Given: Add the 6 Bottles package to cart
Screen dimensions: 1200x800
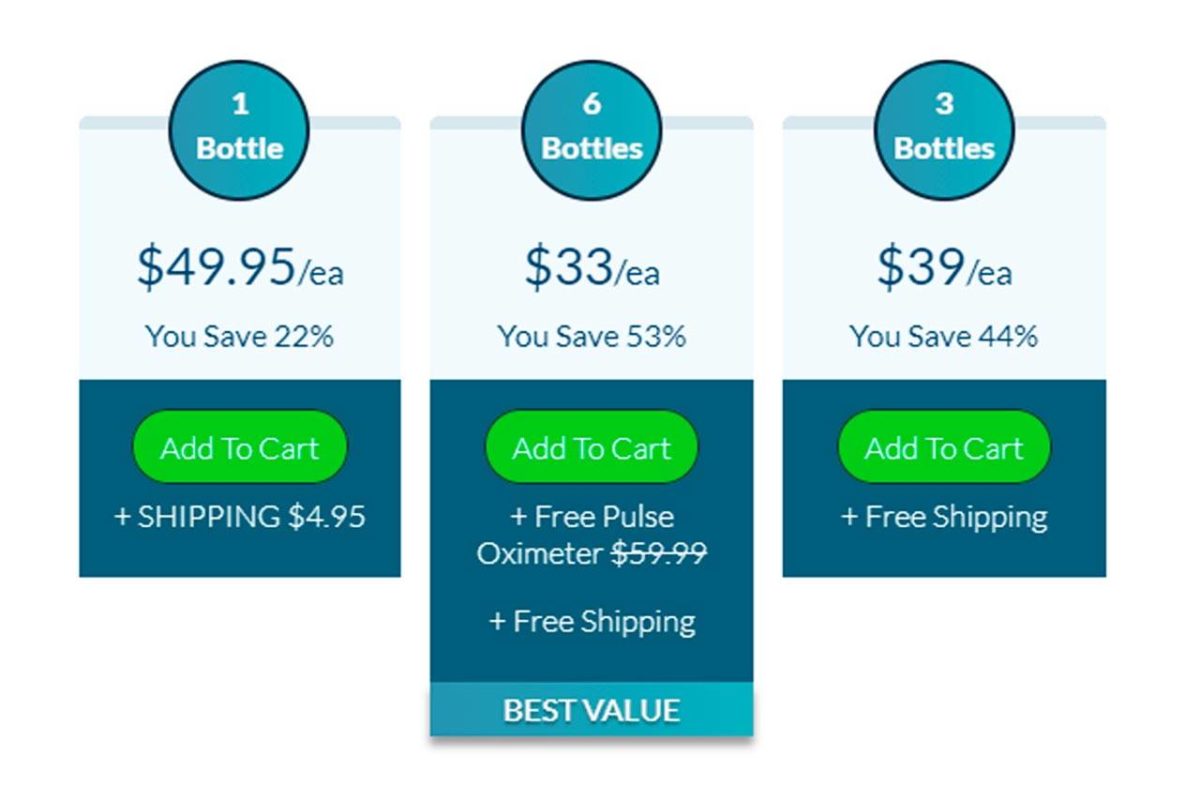Looking at the screenshot, I should [x=592, y=447].
